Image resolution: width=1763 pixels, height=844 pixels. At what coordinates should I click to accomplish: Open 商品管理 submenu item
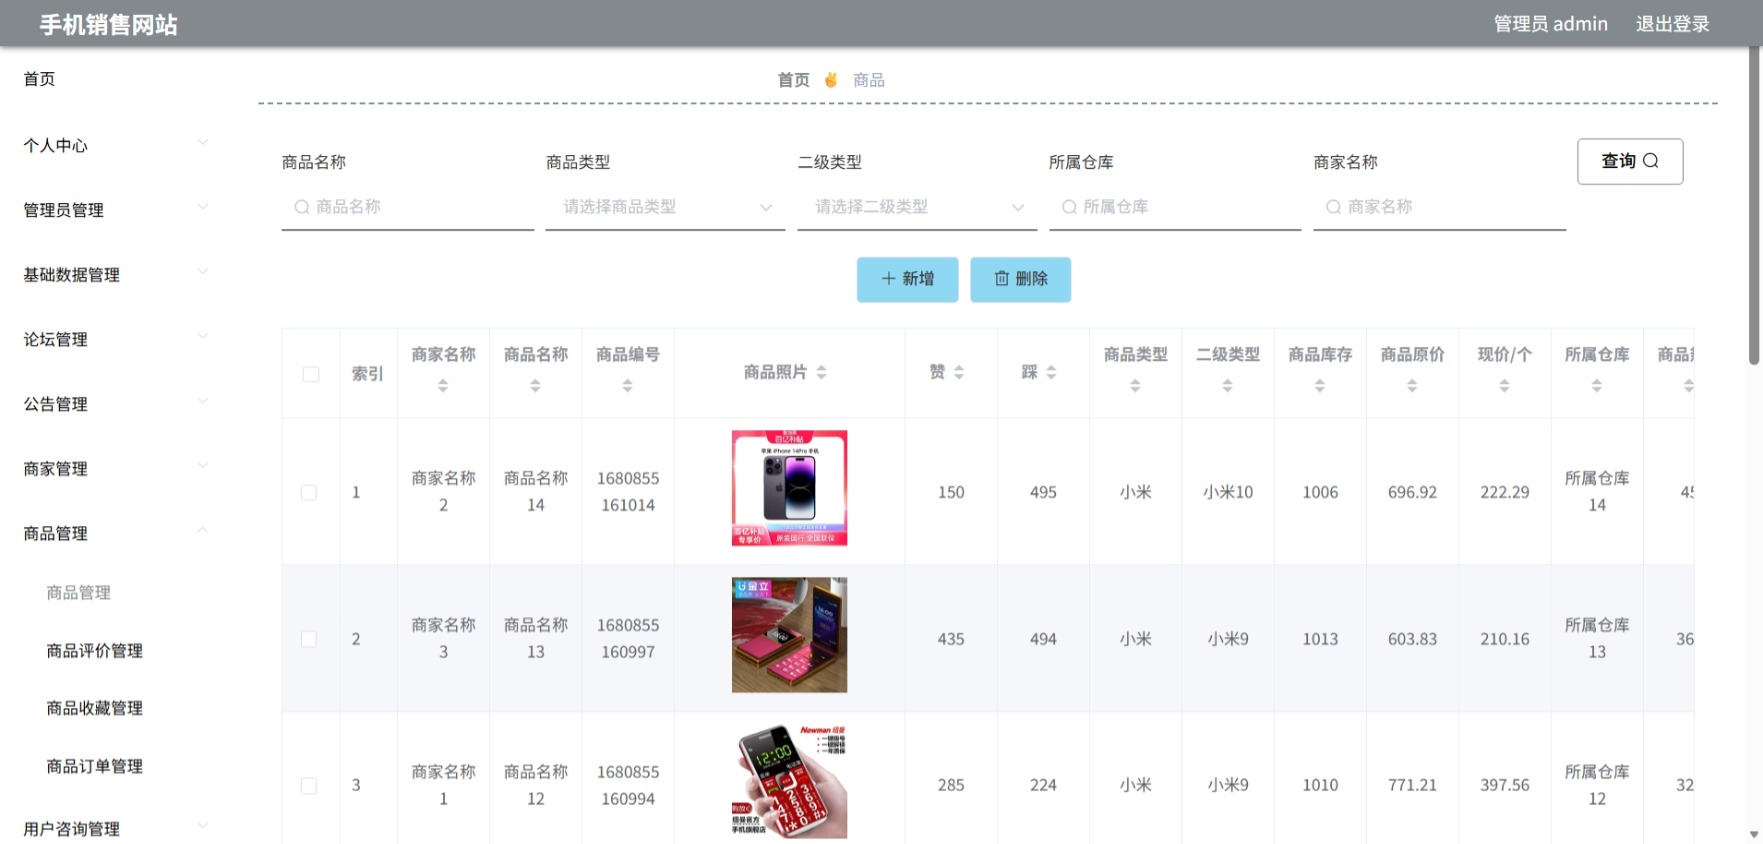(78, 592)
